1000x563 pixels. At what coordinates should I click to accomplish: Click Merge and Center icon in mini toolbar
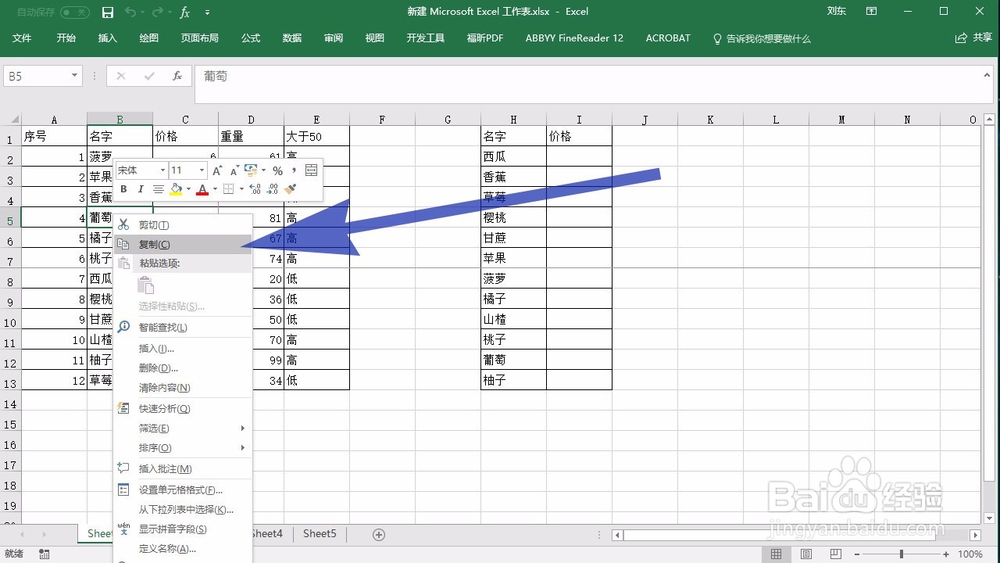point(311,170)
